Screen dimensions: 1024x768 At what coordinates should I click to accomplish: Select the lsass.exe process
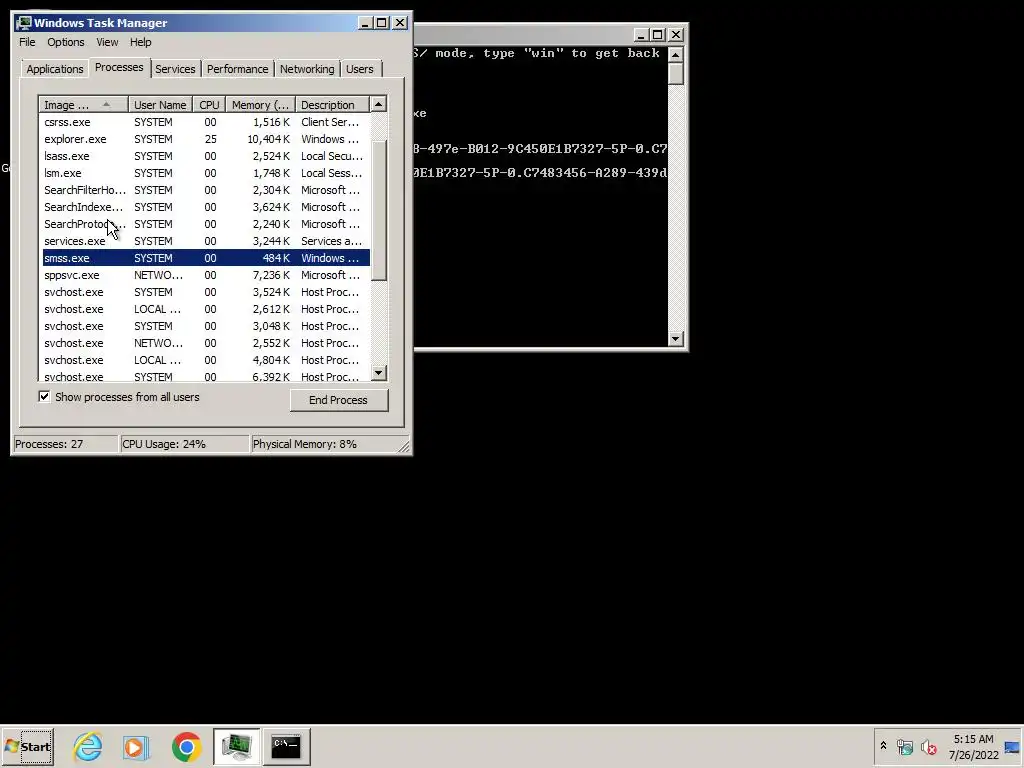point(206,156)
